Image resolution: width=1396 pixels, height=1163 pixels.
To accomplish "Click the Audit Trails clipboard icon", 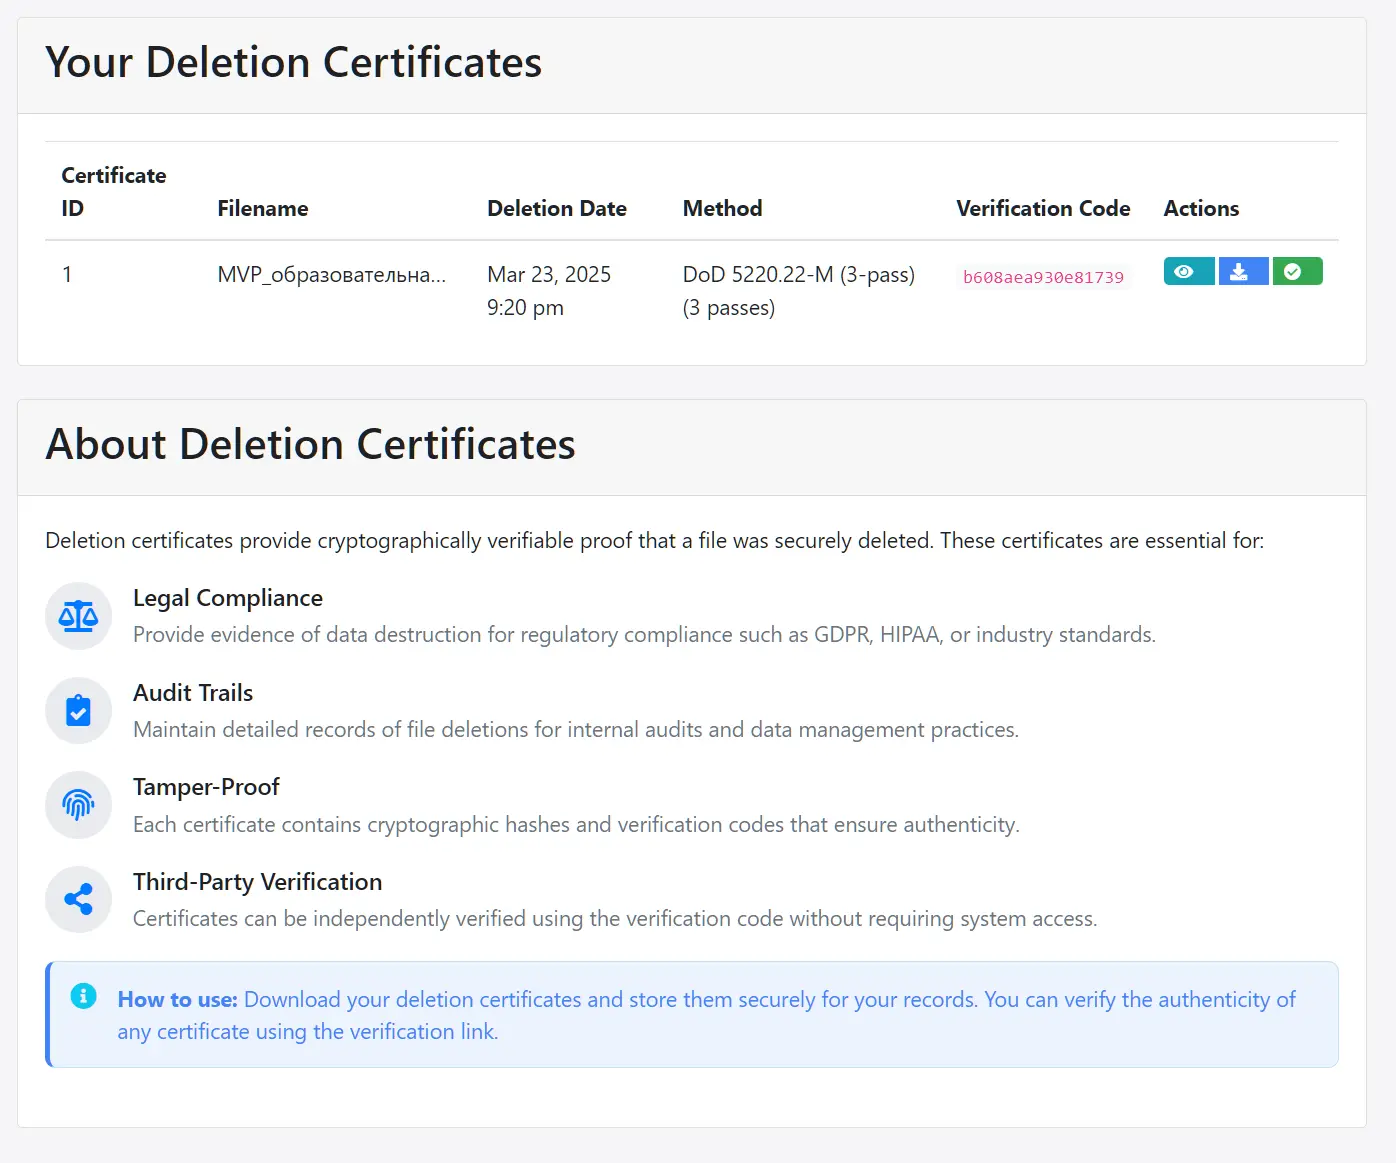I will (x=78, y=711).
